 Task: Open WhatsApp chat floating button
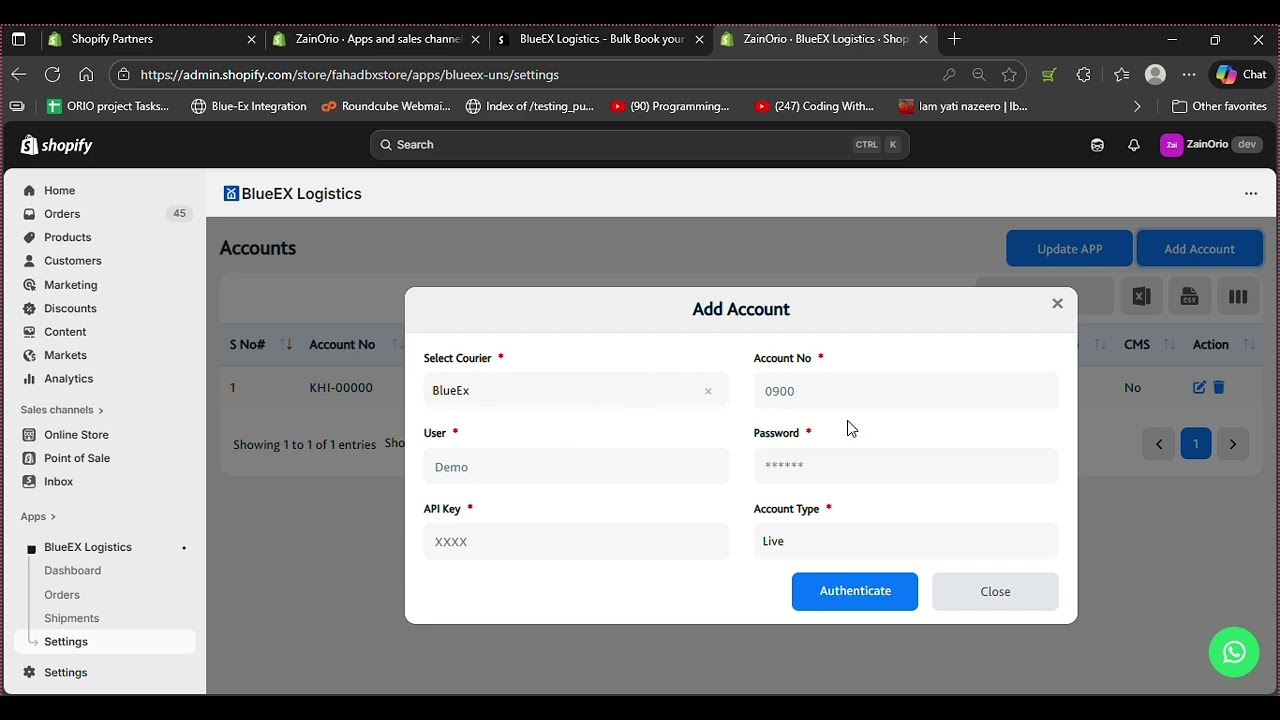coord(1234,652)
